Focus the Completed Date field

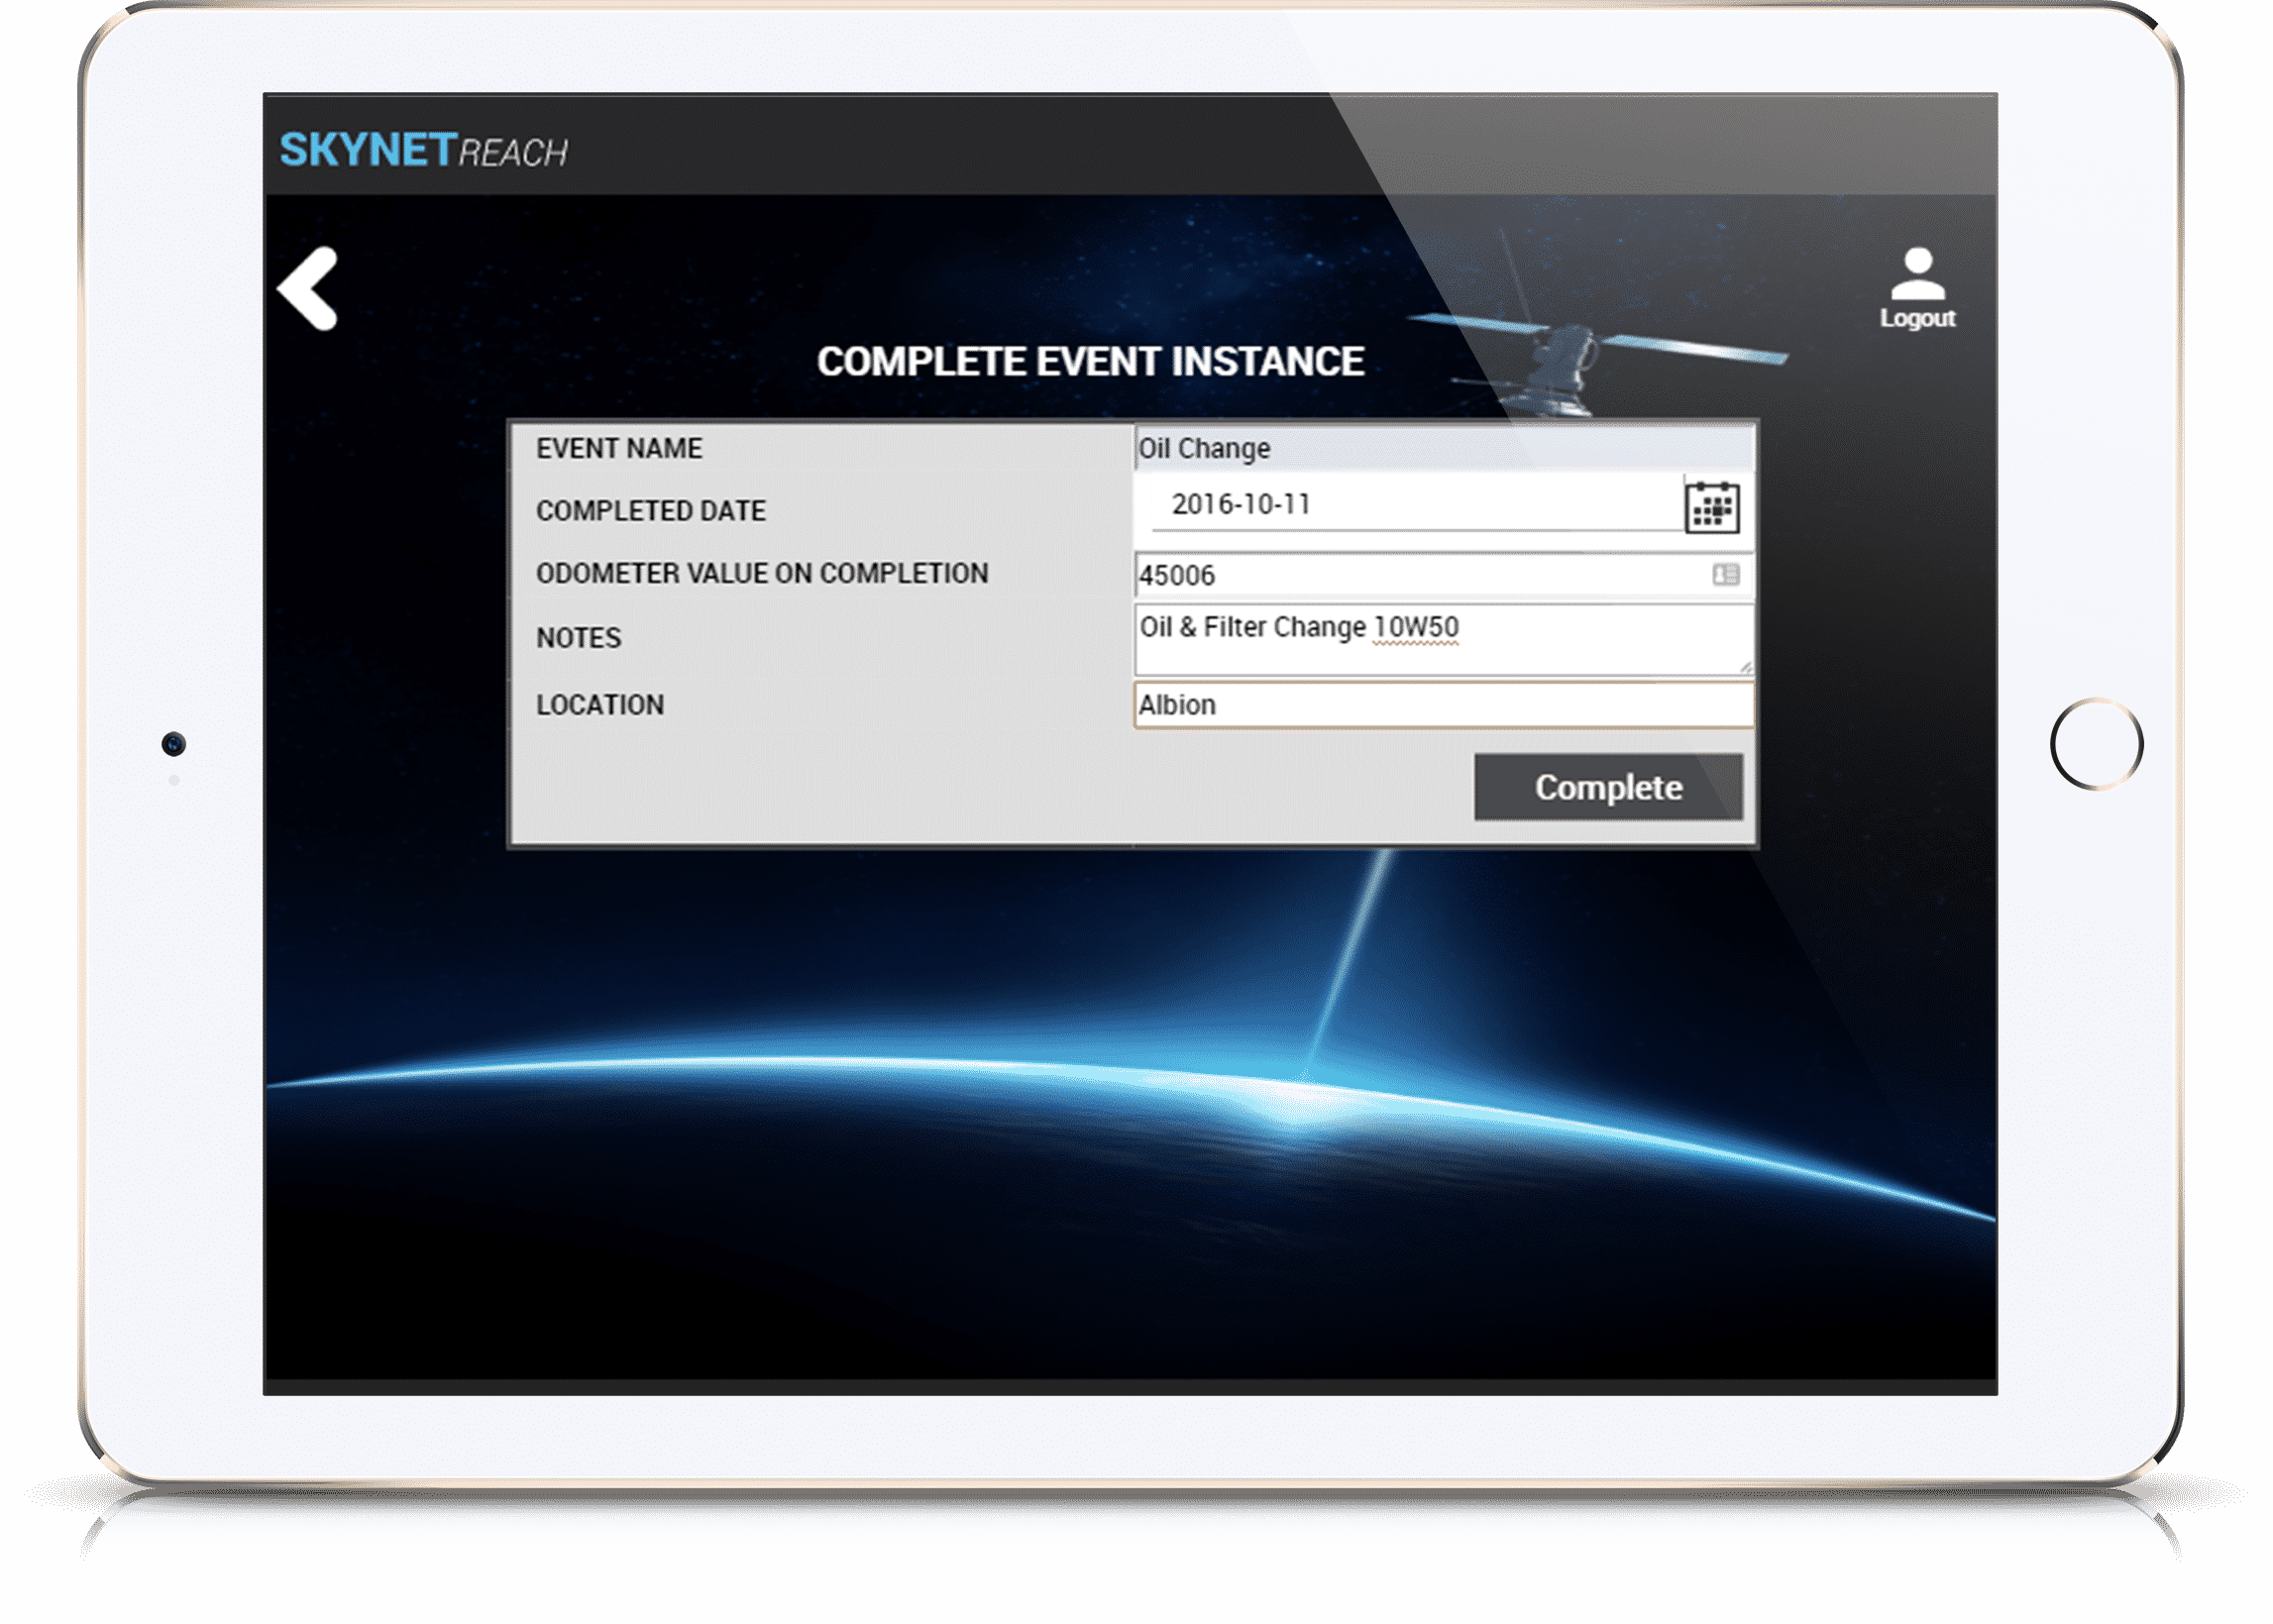point(1416,504)
